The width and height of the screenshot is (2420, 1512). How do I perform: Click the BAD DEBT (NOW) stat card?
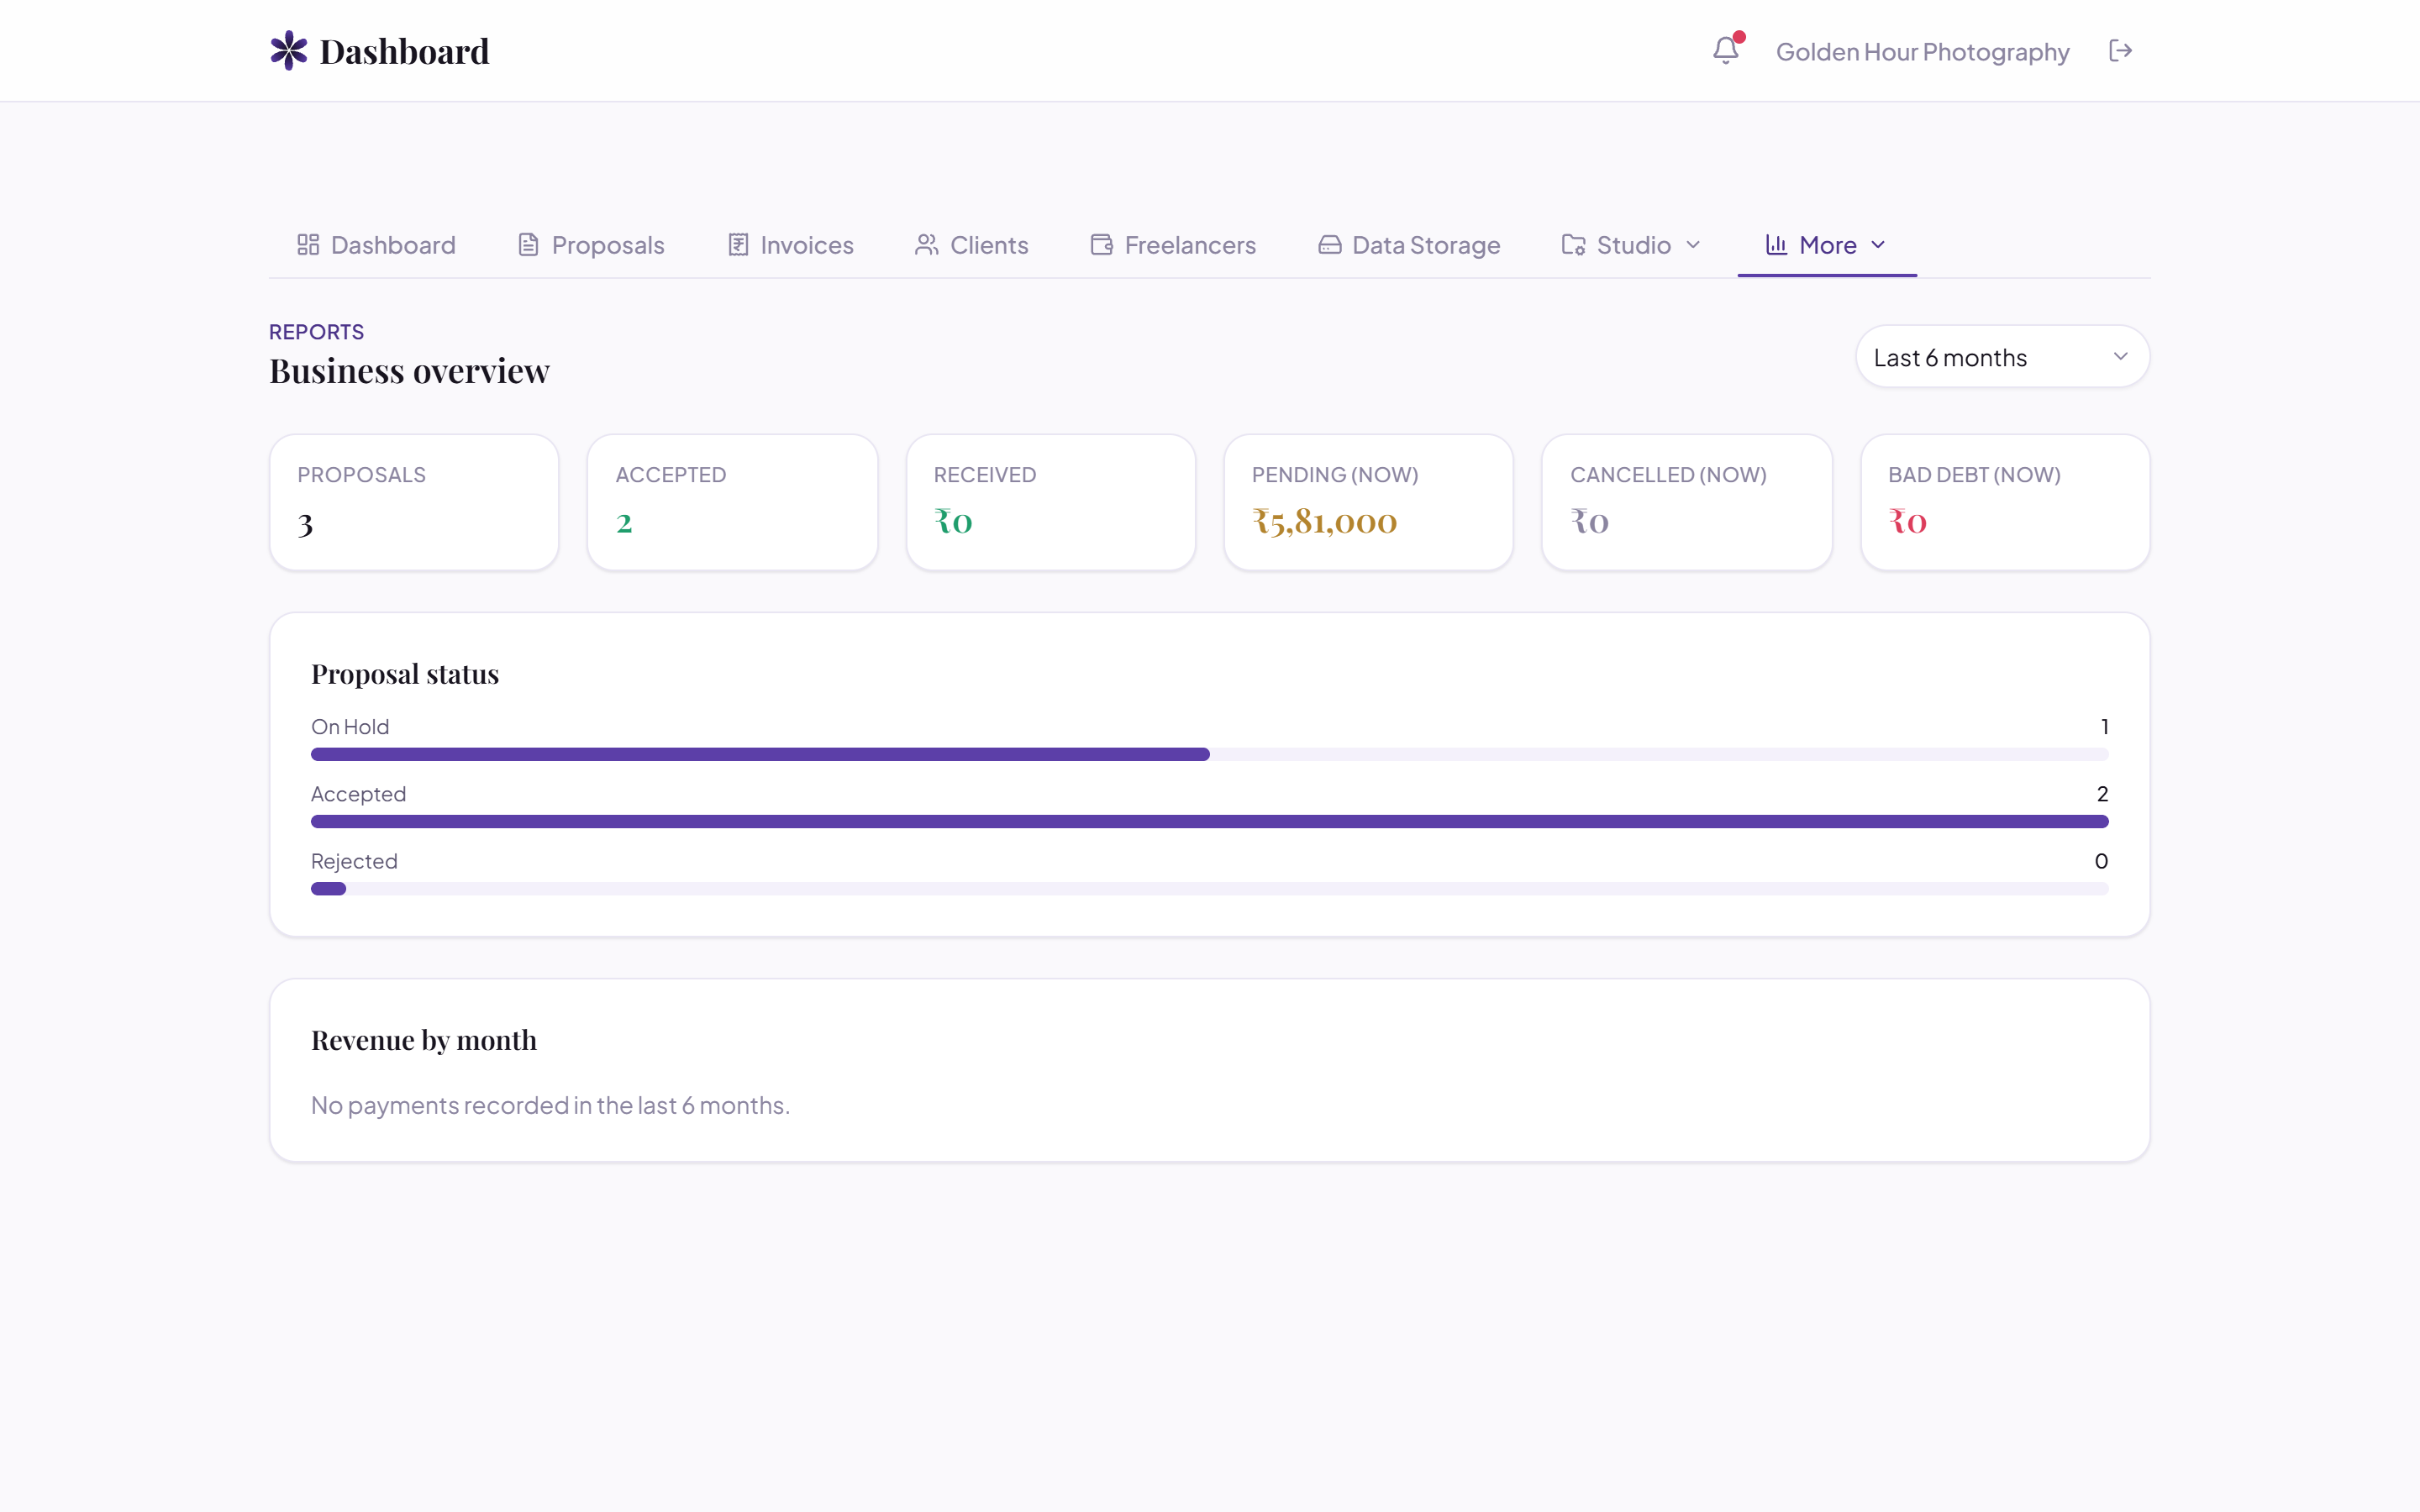click(x=2005, y=502)
